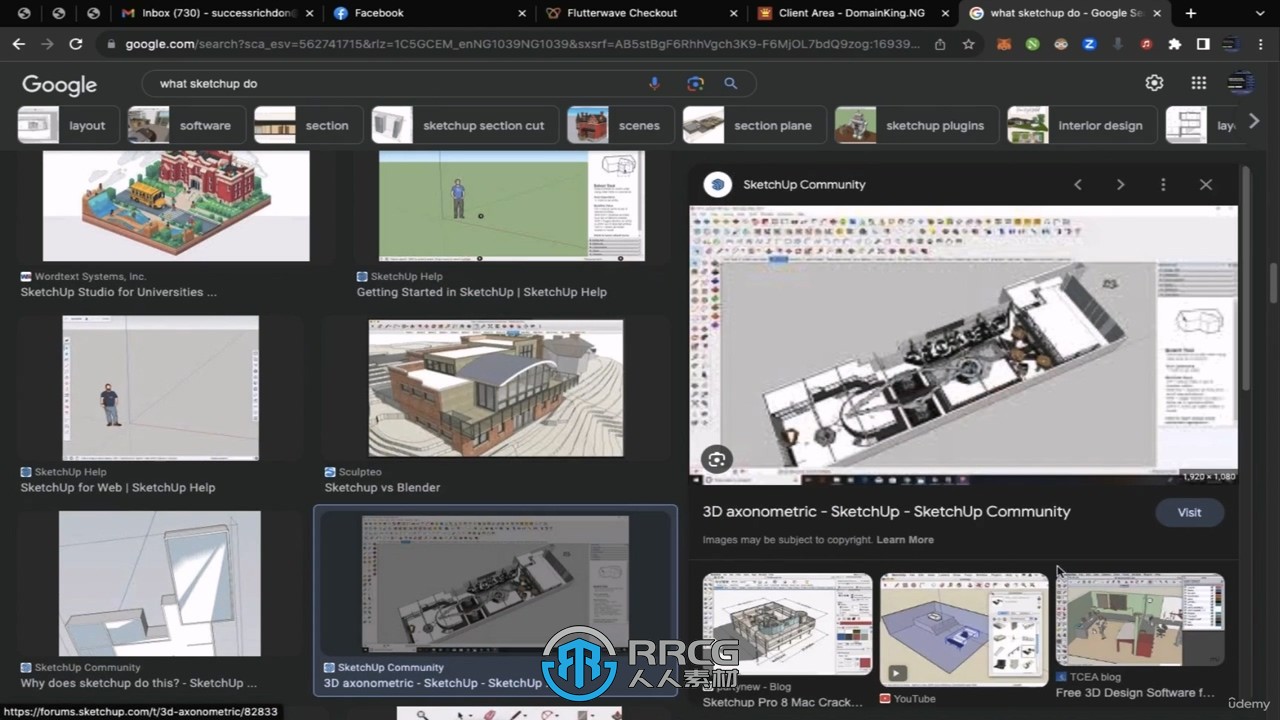1280x720 pixels.
Task: Click the browser forward arrow
Action: [47, 44]
